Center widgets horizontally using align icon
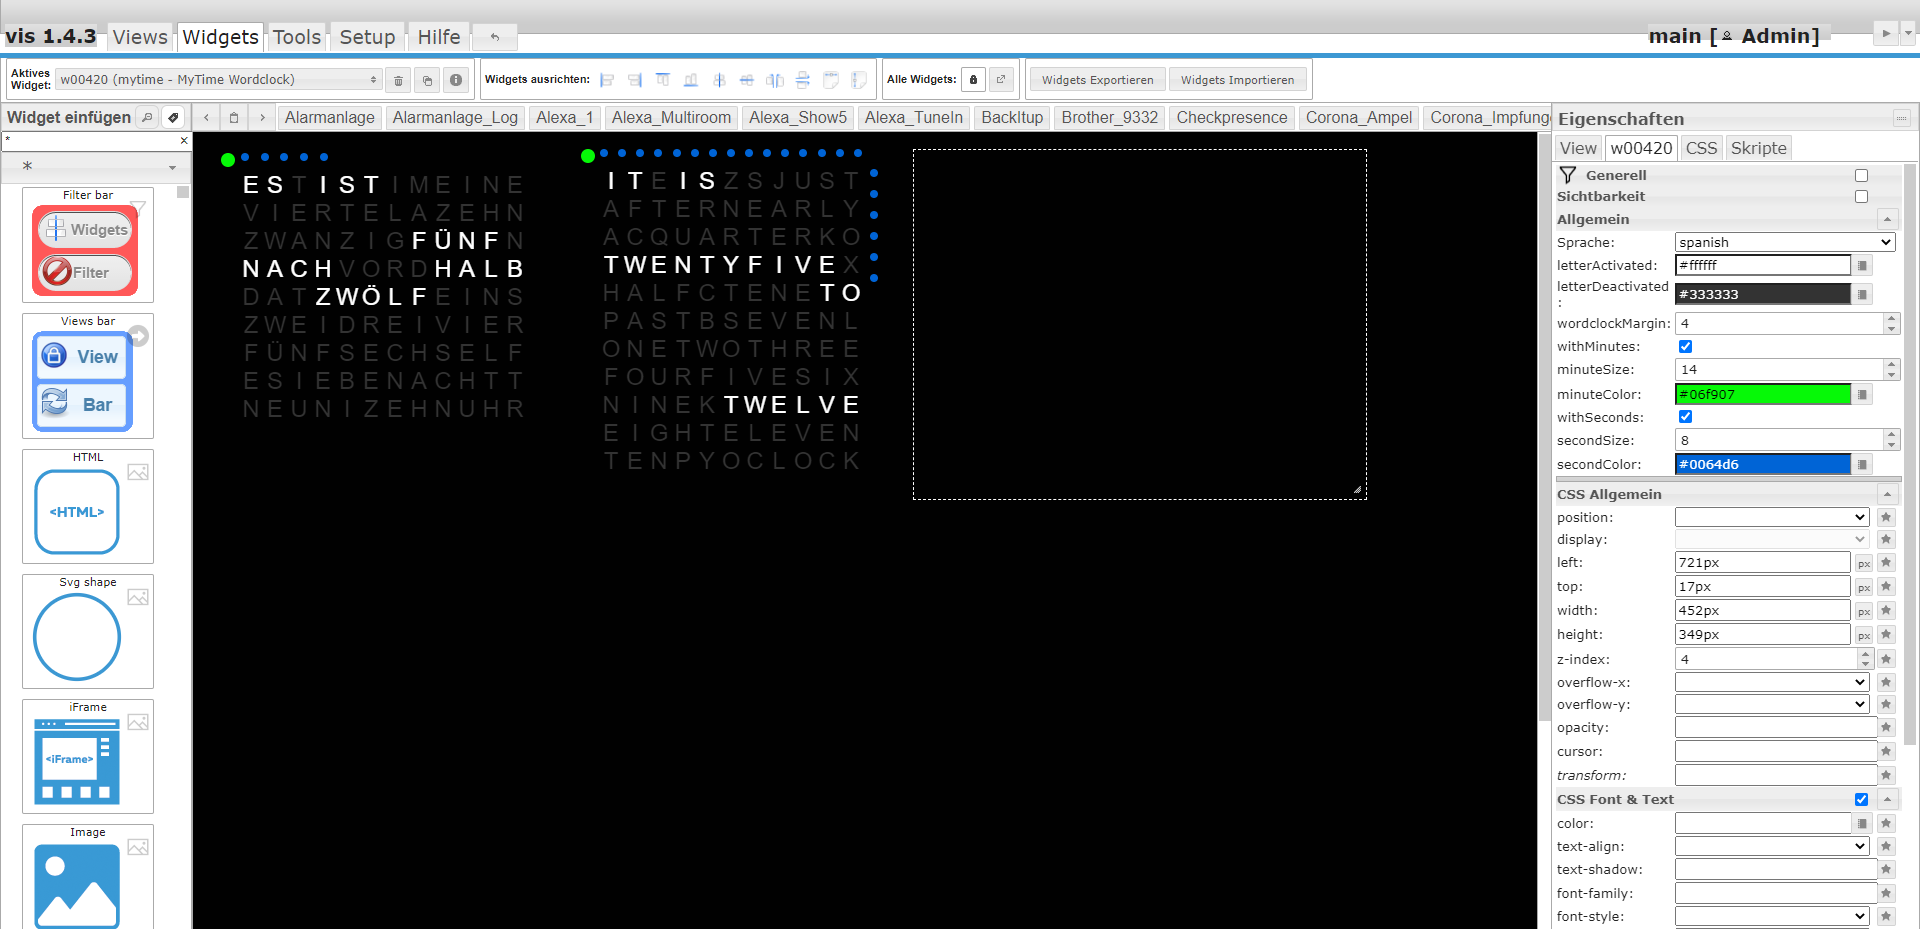This screenshot has height=929, width=1920. click(x=719, y=80)
